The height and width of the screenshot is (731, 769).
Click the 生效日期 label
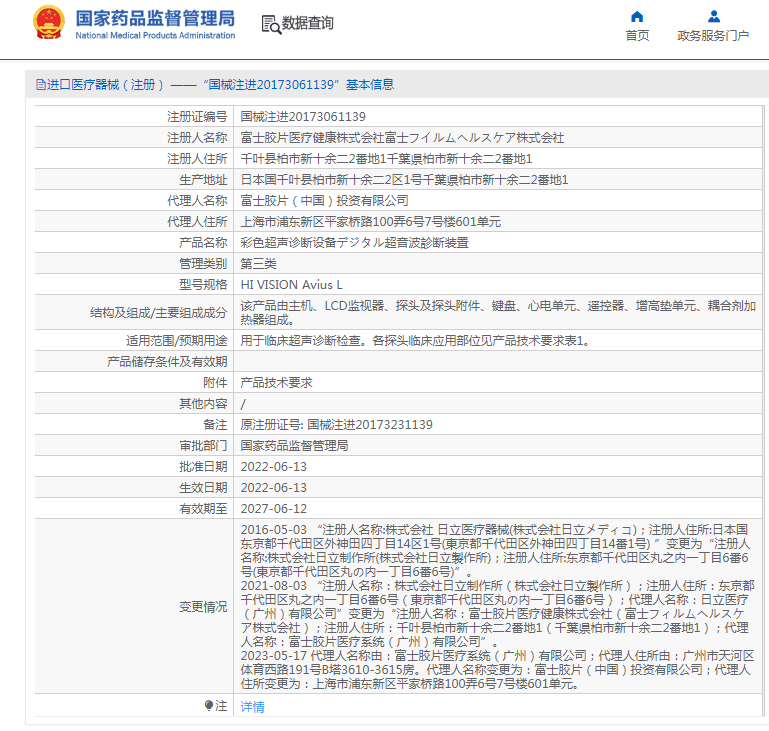(203, 488)
